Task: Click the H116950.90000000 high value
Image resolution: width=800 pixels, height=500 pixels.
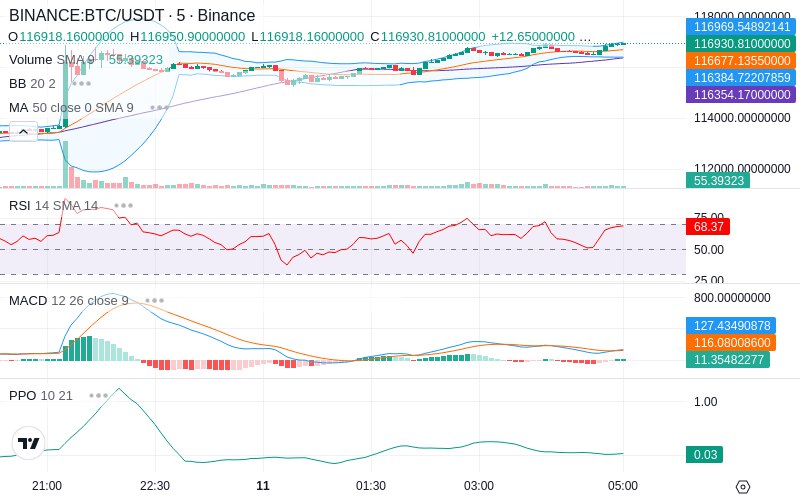Action: coord(187,37)
